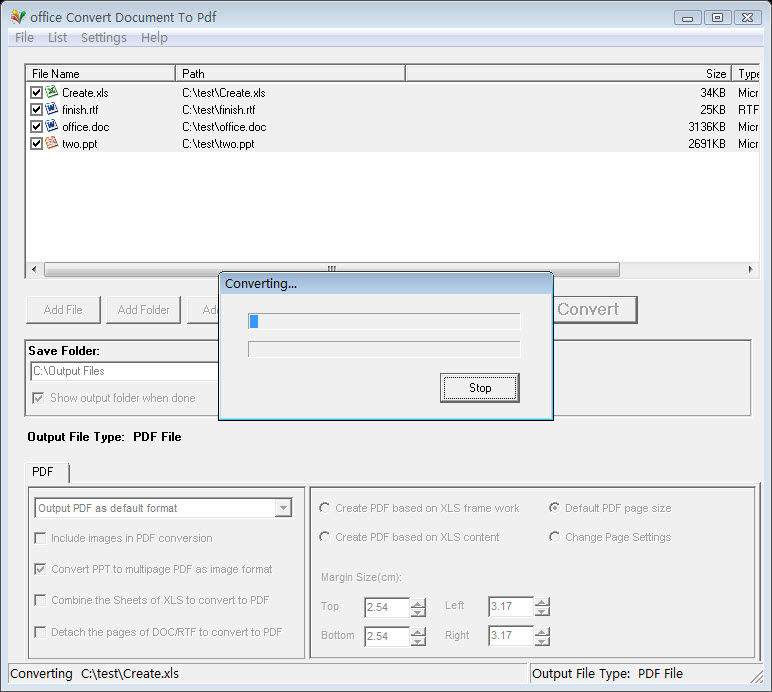Uncheck the office.doc file checkbox
This screenshot has width=772, height=692.
pyautogui.click(x=36, y=126)
